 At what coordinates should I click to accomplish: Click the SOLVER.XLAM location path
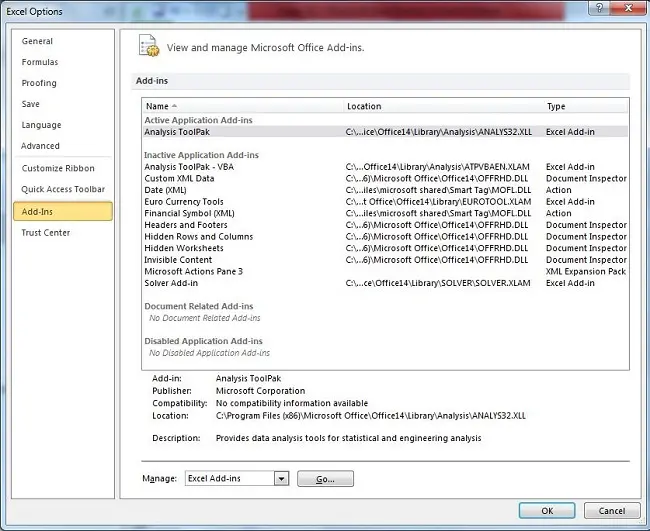click(x=438, y=283)
